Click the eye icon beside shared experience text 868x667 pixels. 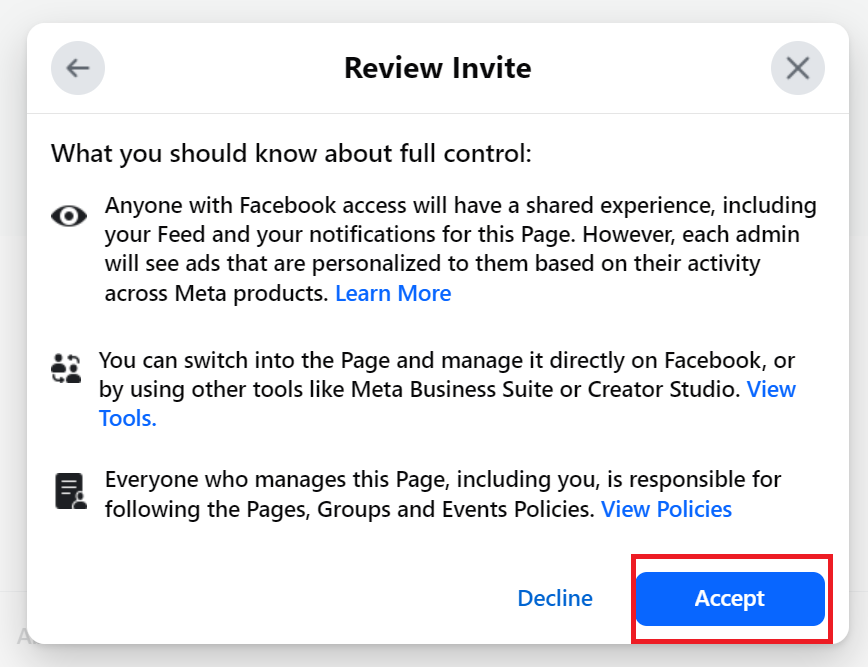pos(69,216)
